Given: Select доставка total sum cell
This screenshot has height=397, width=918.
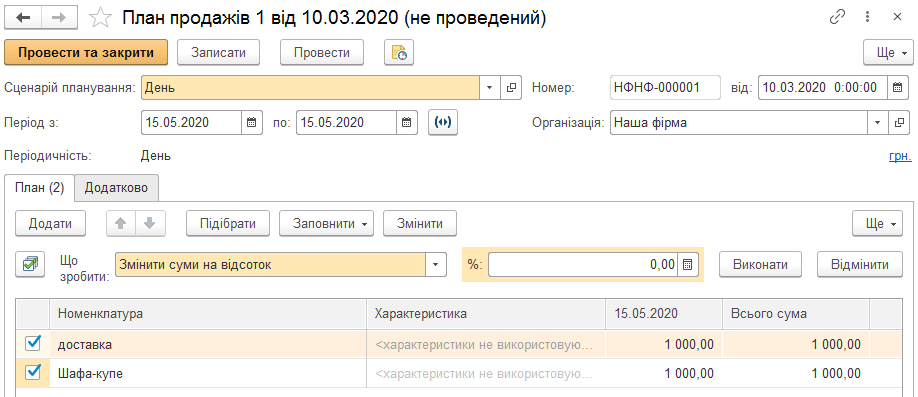Looking at the screenshot, I should coord(796,344).
